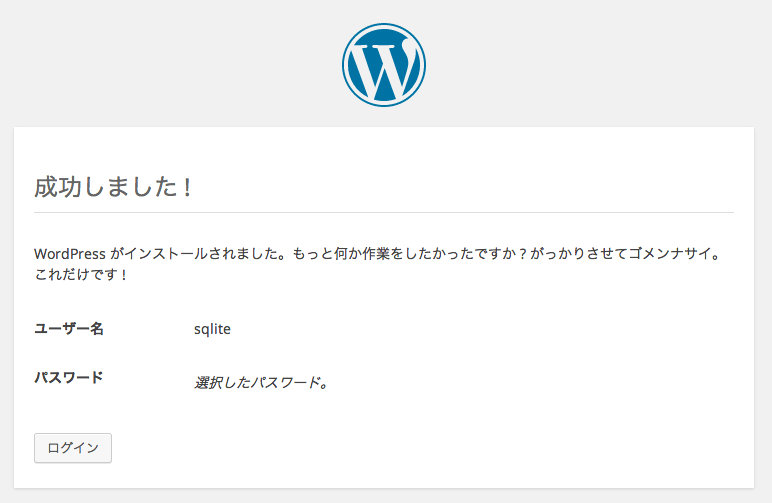Image resolution: width=772 pixels, height=503 pixels.
Task: Click the word WordPress in the paragraph
Action: point(69,254)
